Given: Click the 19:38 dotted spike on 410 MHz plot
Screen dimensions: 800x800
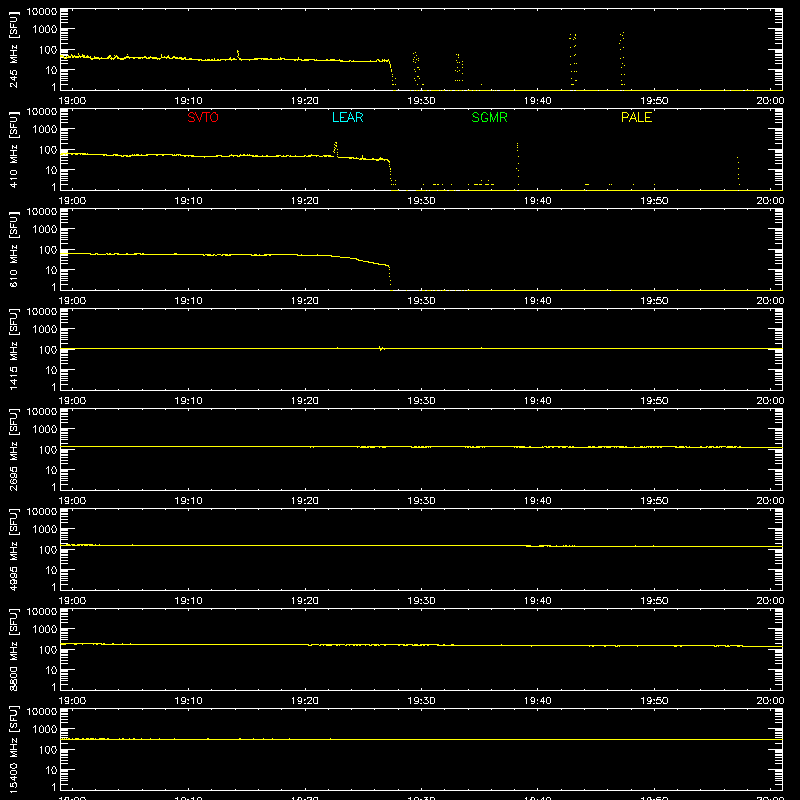Looking at the screenshot, I should [x=517, y=163].
